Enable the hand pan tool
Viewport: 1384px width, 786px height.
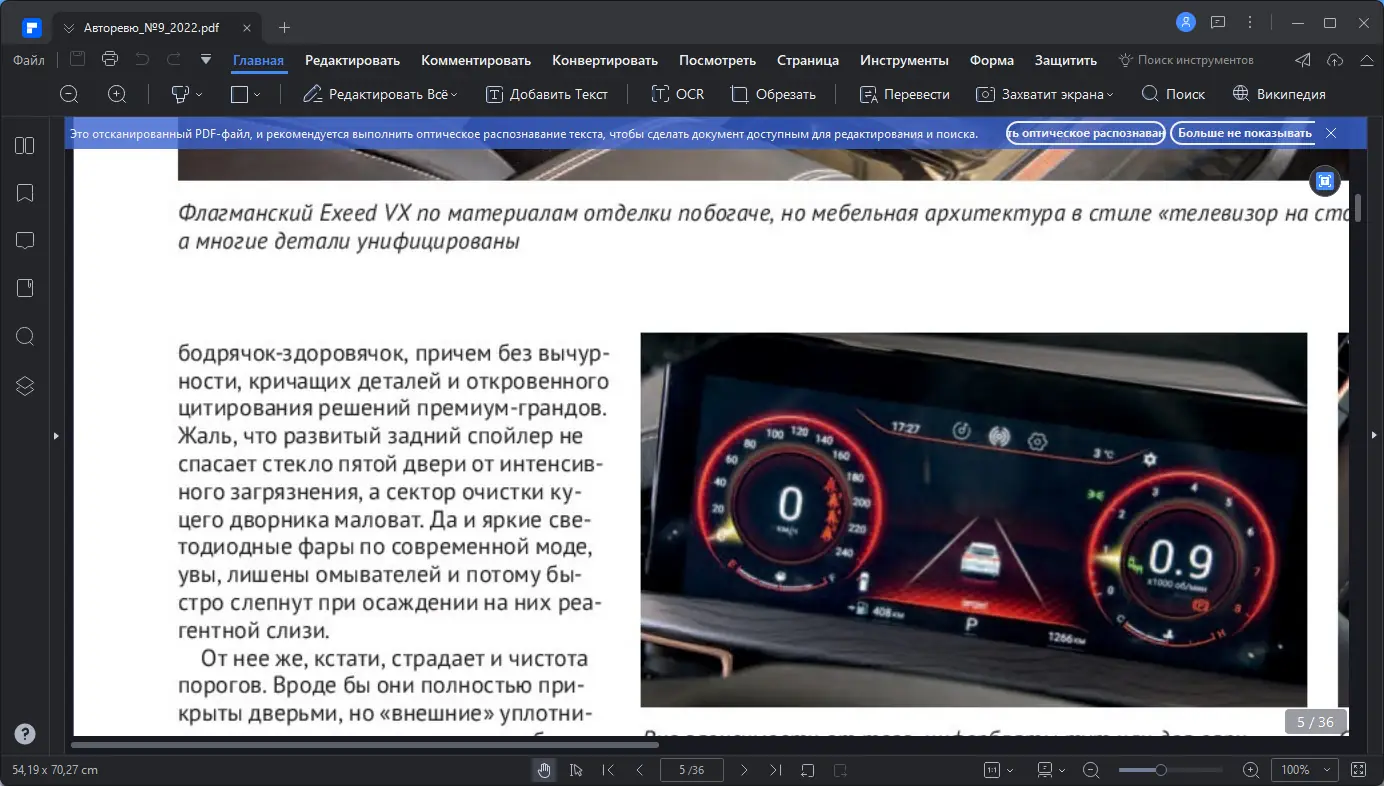tap(544, 770)
